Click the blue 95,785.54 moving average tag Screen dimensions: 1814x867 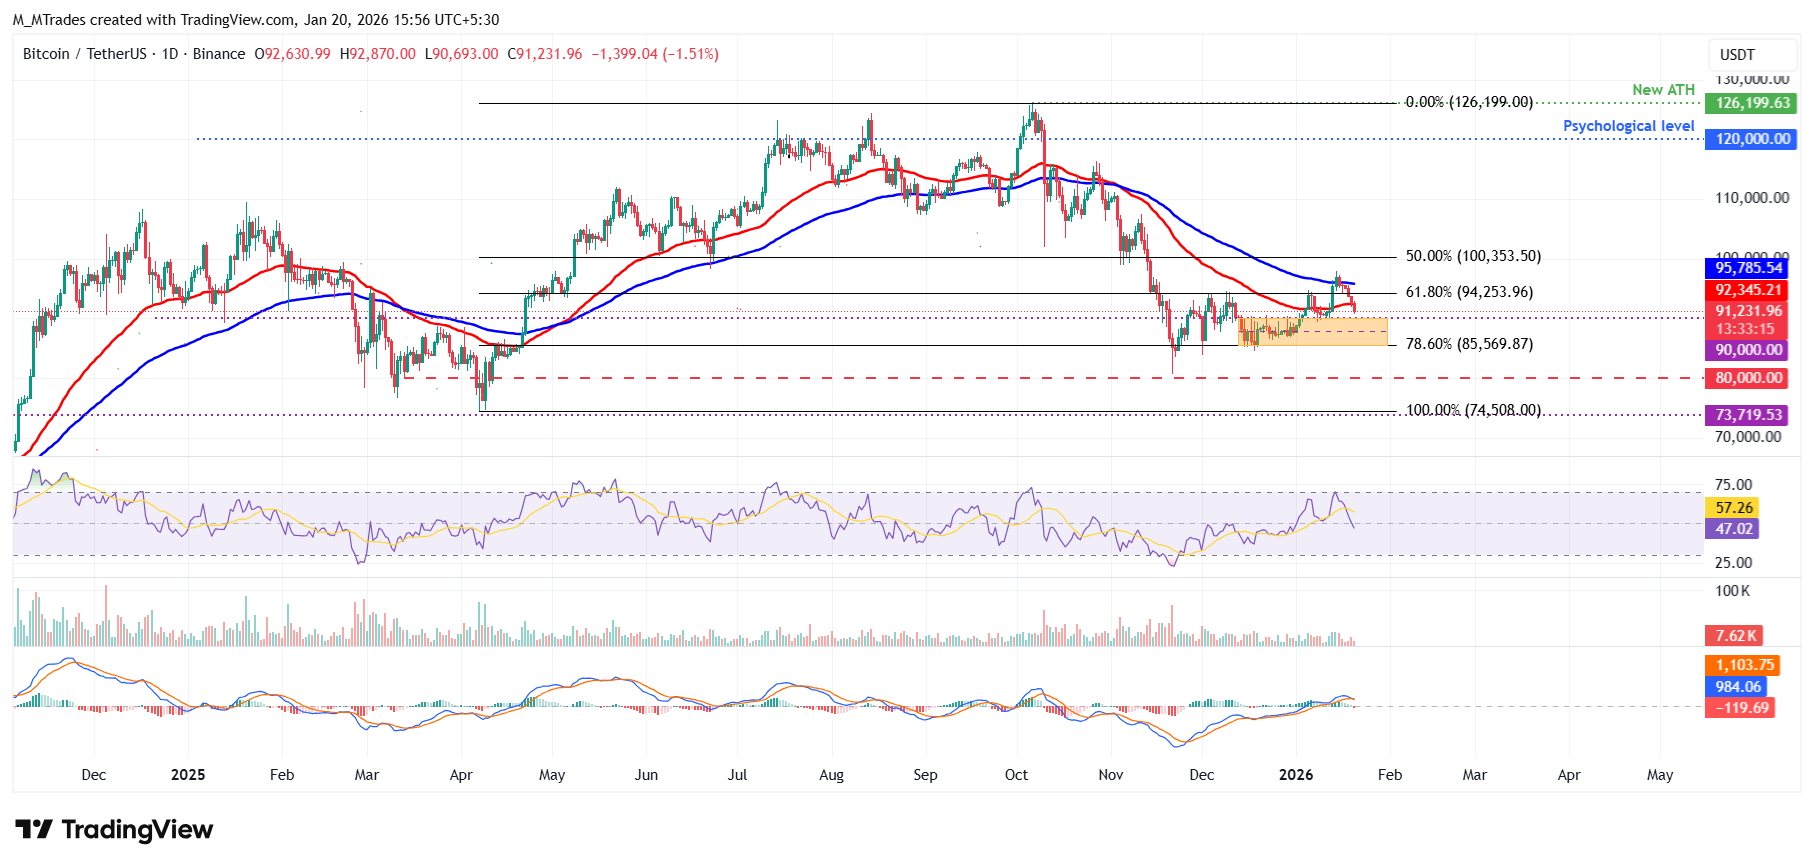pos(1749,268)
